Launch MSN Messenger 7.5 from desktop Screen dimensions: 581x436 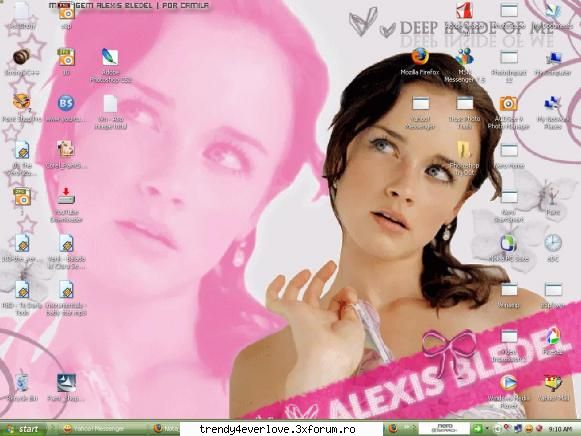[x=464, y=57]
